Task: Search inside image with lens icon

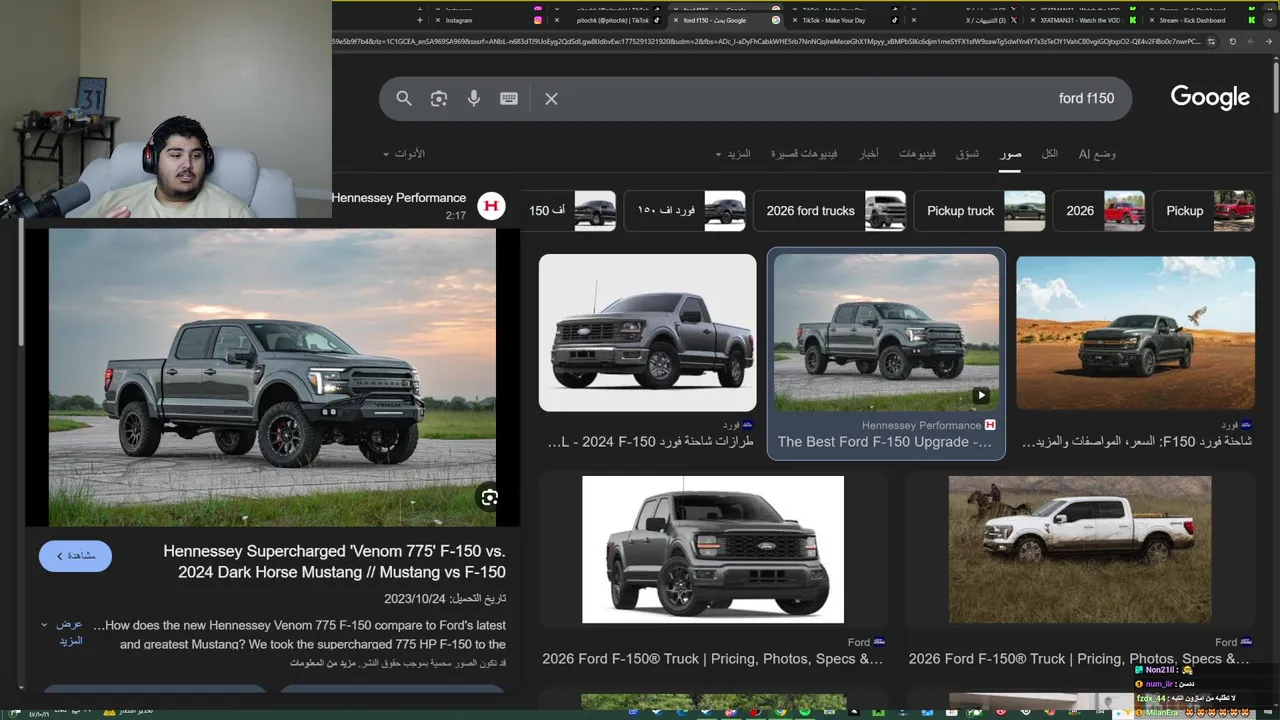Action: pos(489,497)
